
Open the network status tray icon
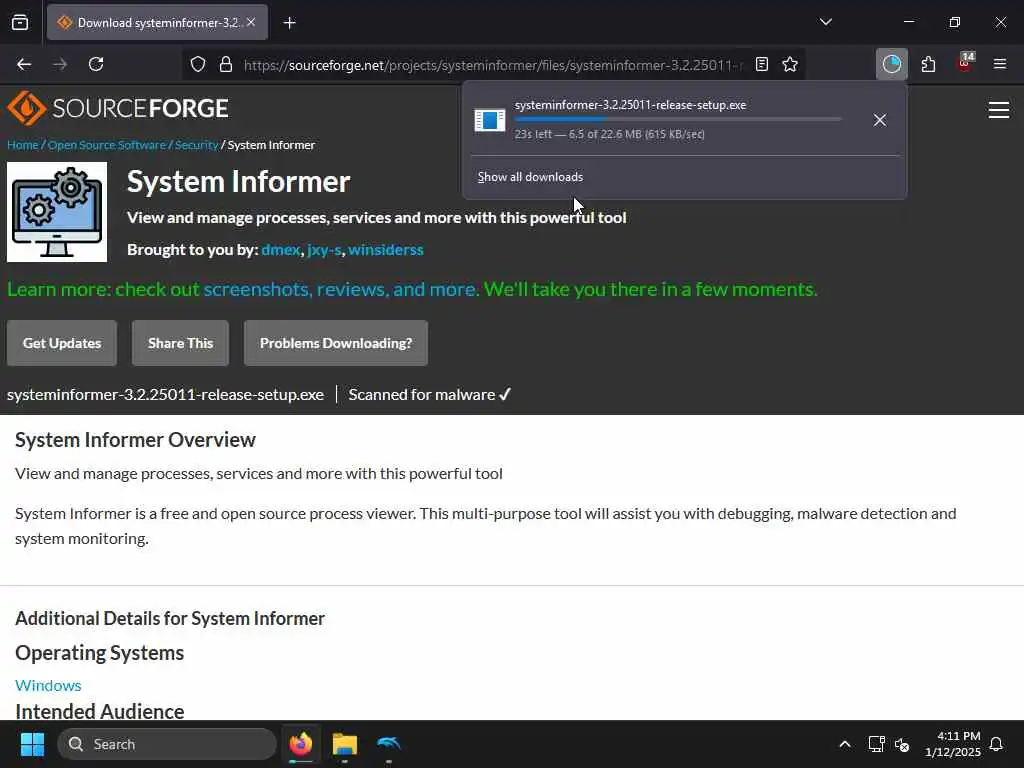coord(876,744)
